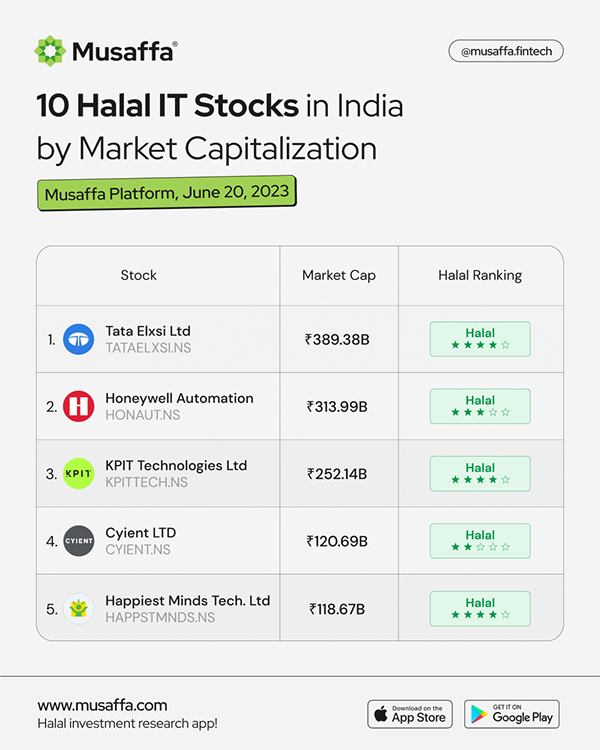This screenshot has width=600, height=750.
Task: Click the Apple icon on App Store badge
Action: click(380, 714)
